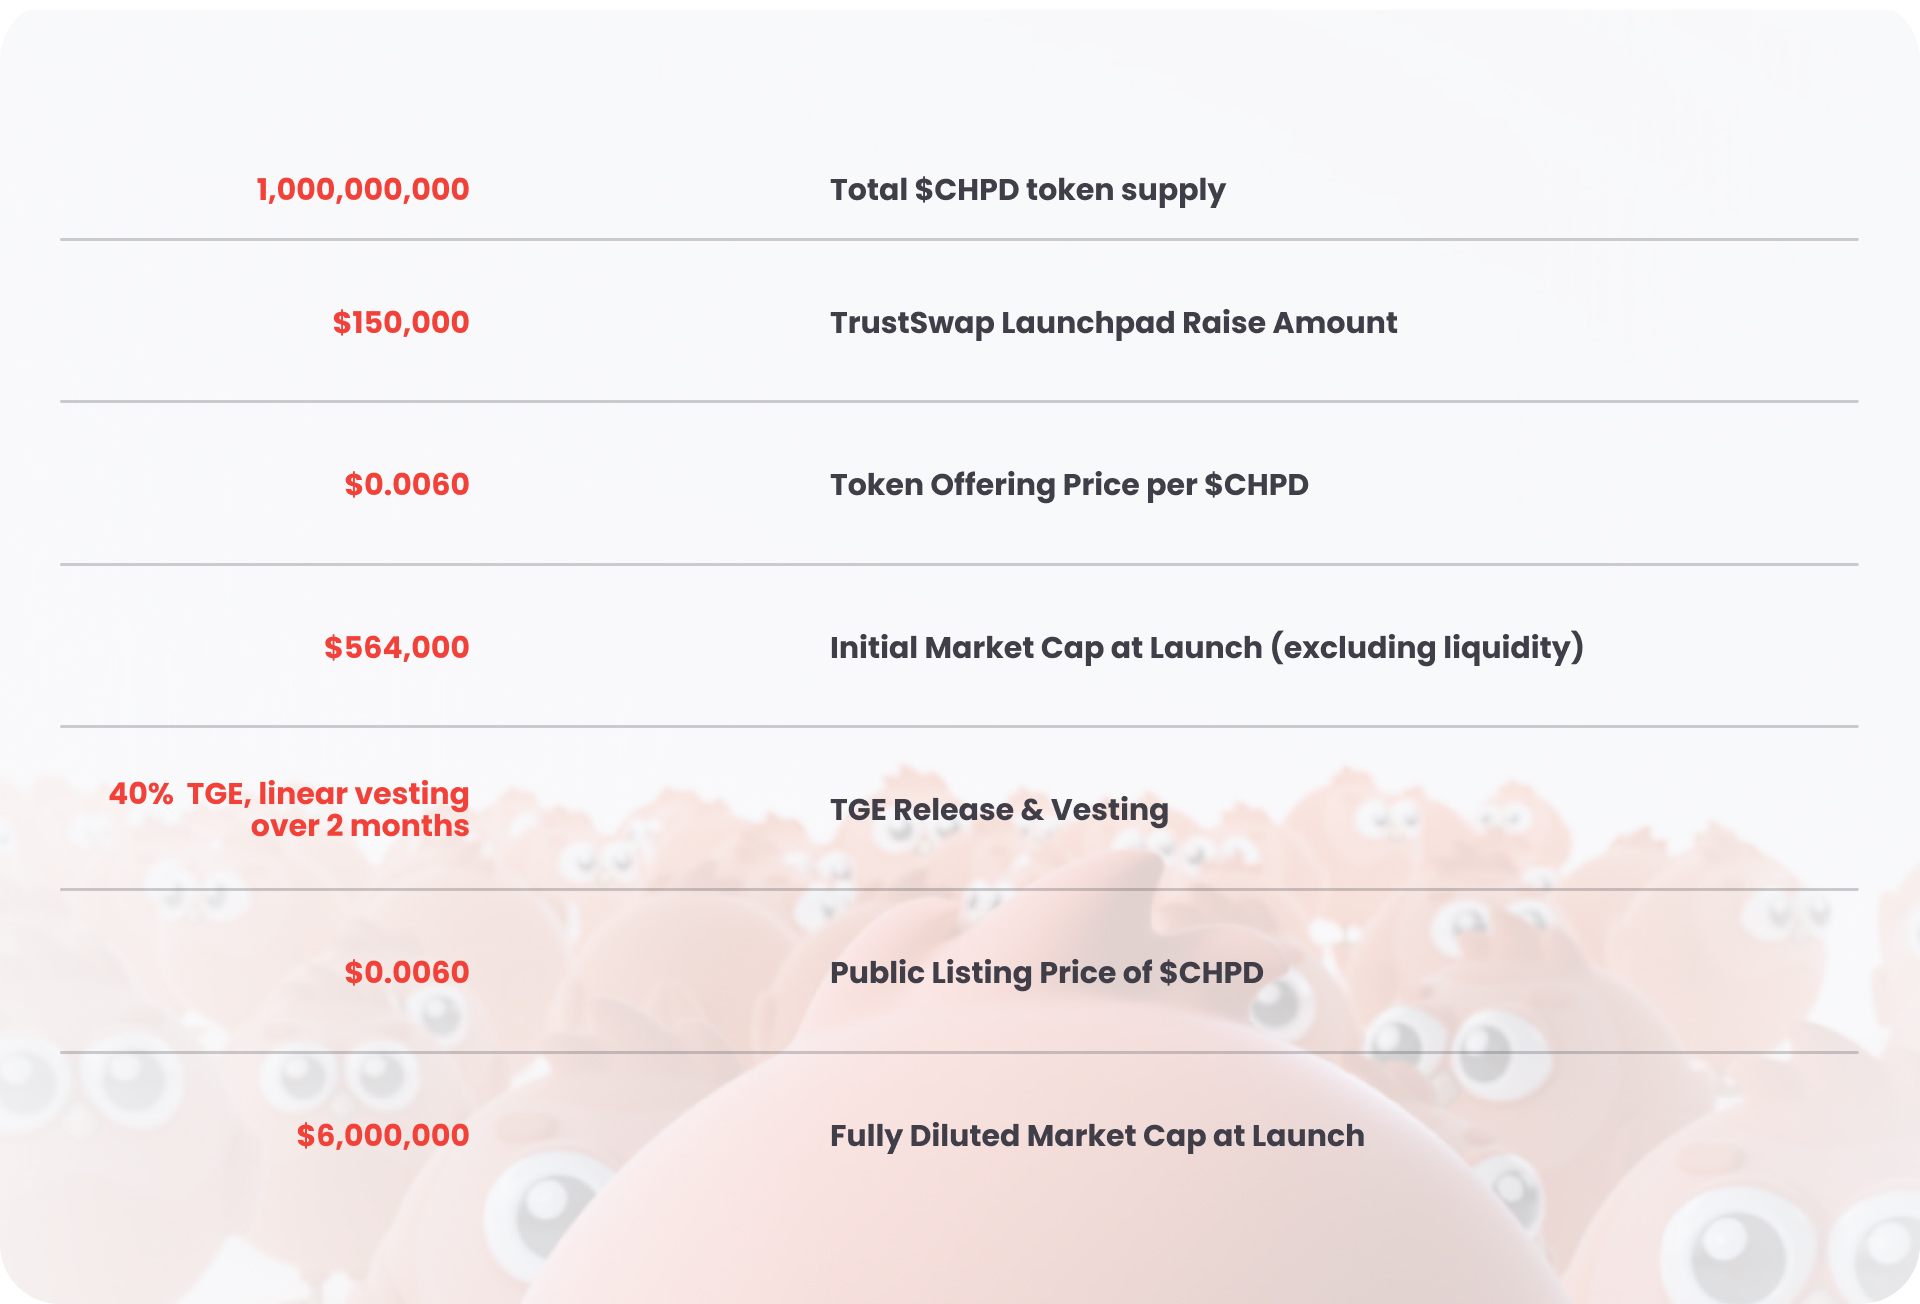Click the $6,000,000 fully diluted value

pos(383,1135)
